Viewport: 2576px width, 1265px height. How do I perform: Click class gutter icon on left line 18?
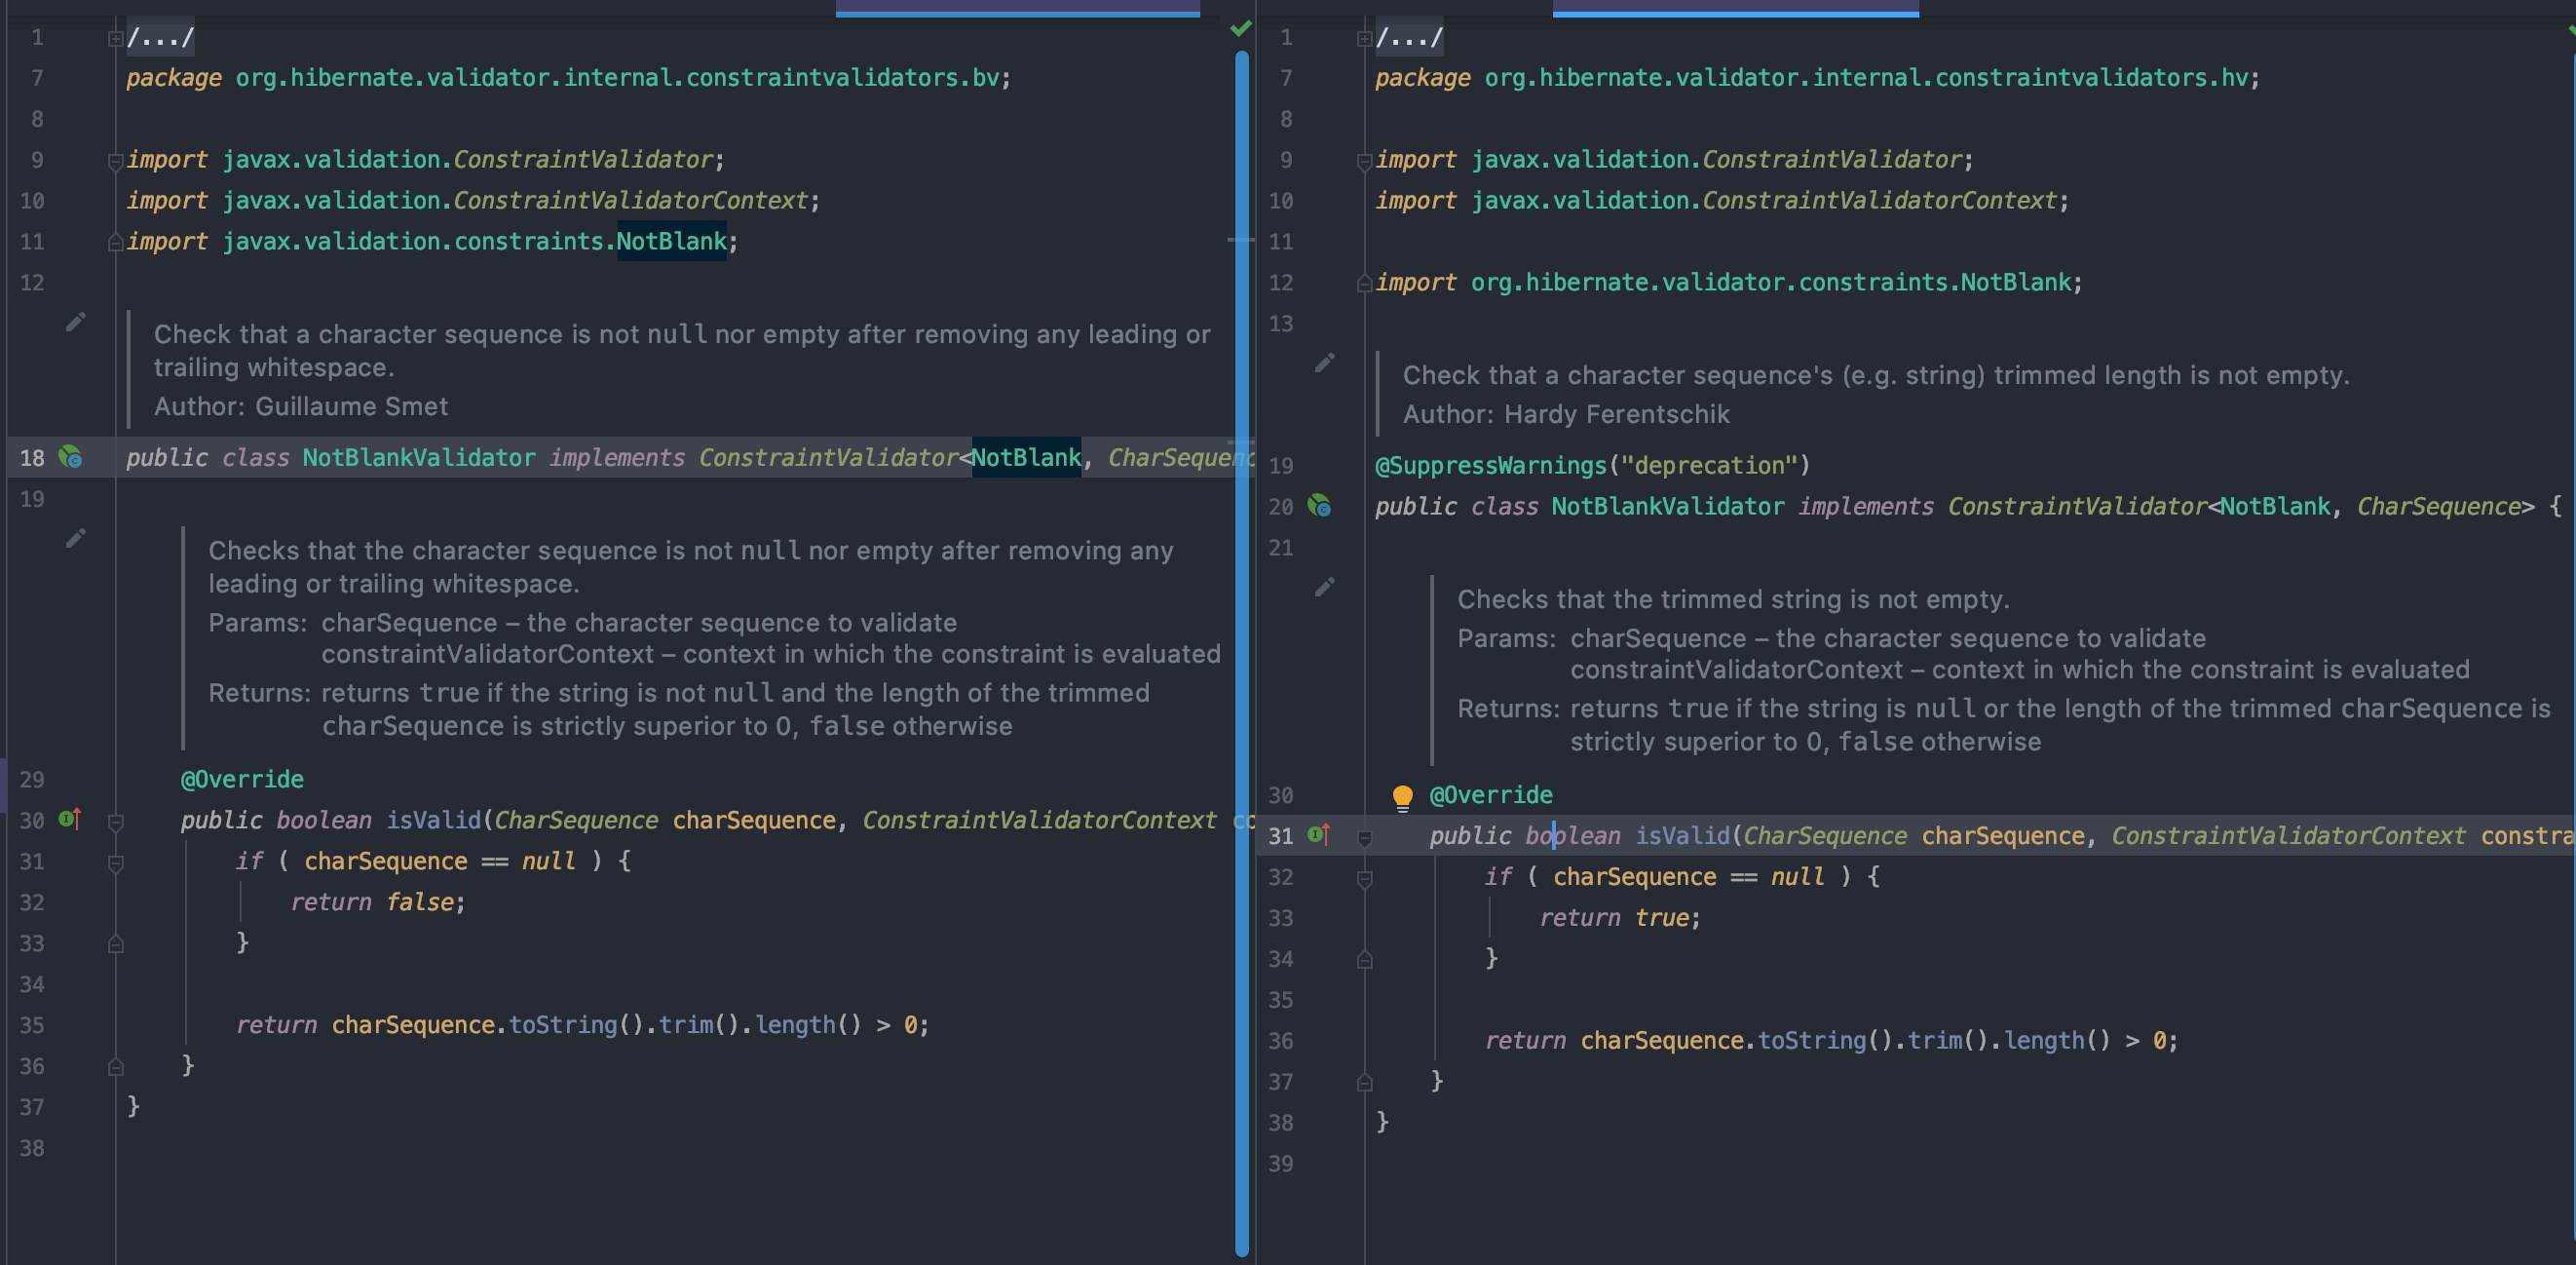(70, 457)
